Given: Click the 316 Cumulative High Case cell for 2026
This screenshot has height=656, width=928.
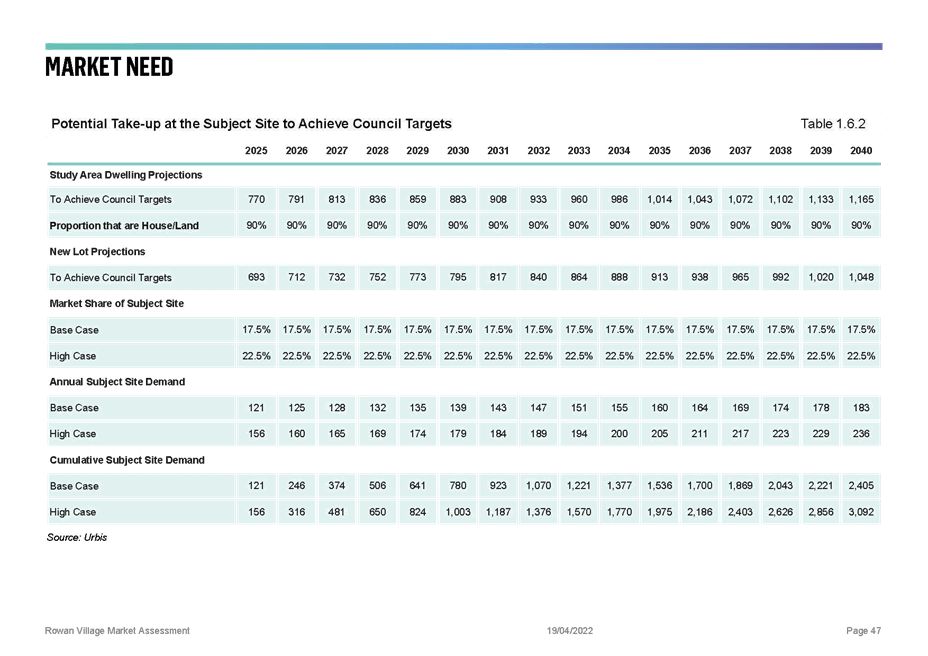Looking at the screenshot, I should (297, 512).
